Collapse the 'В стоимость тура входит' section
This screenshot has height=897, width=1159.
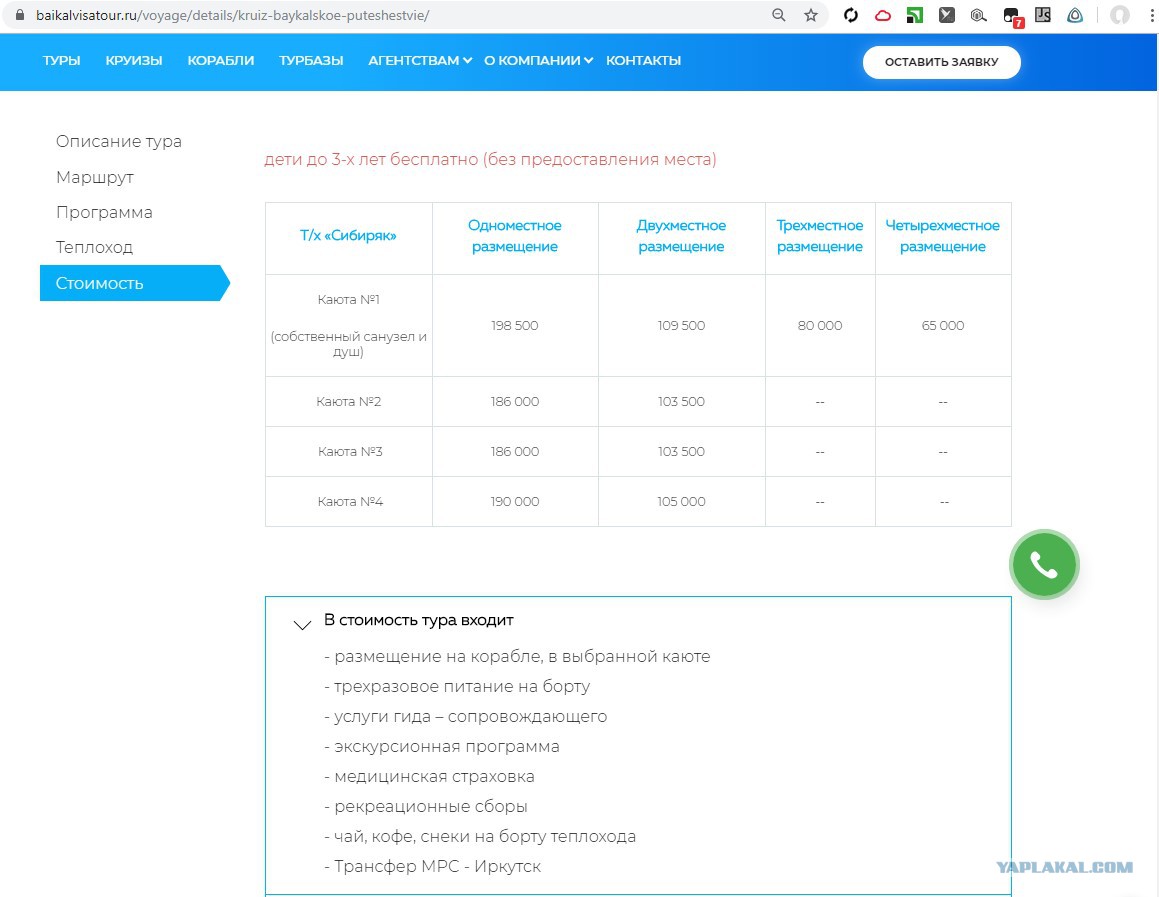302,625
